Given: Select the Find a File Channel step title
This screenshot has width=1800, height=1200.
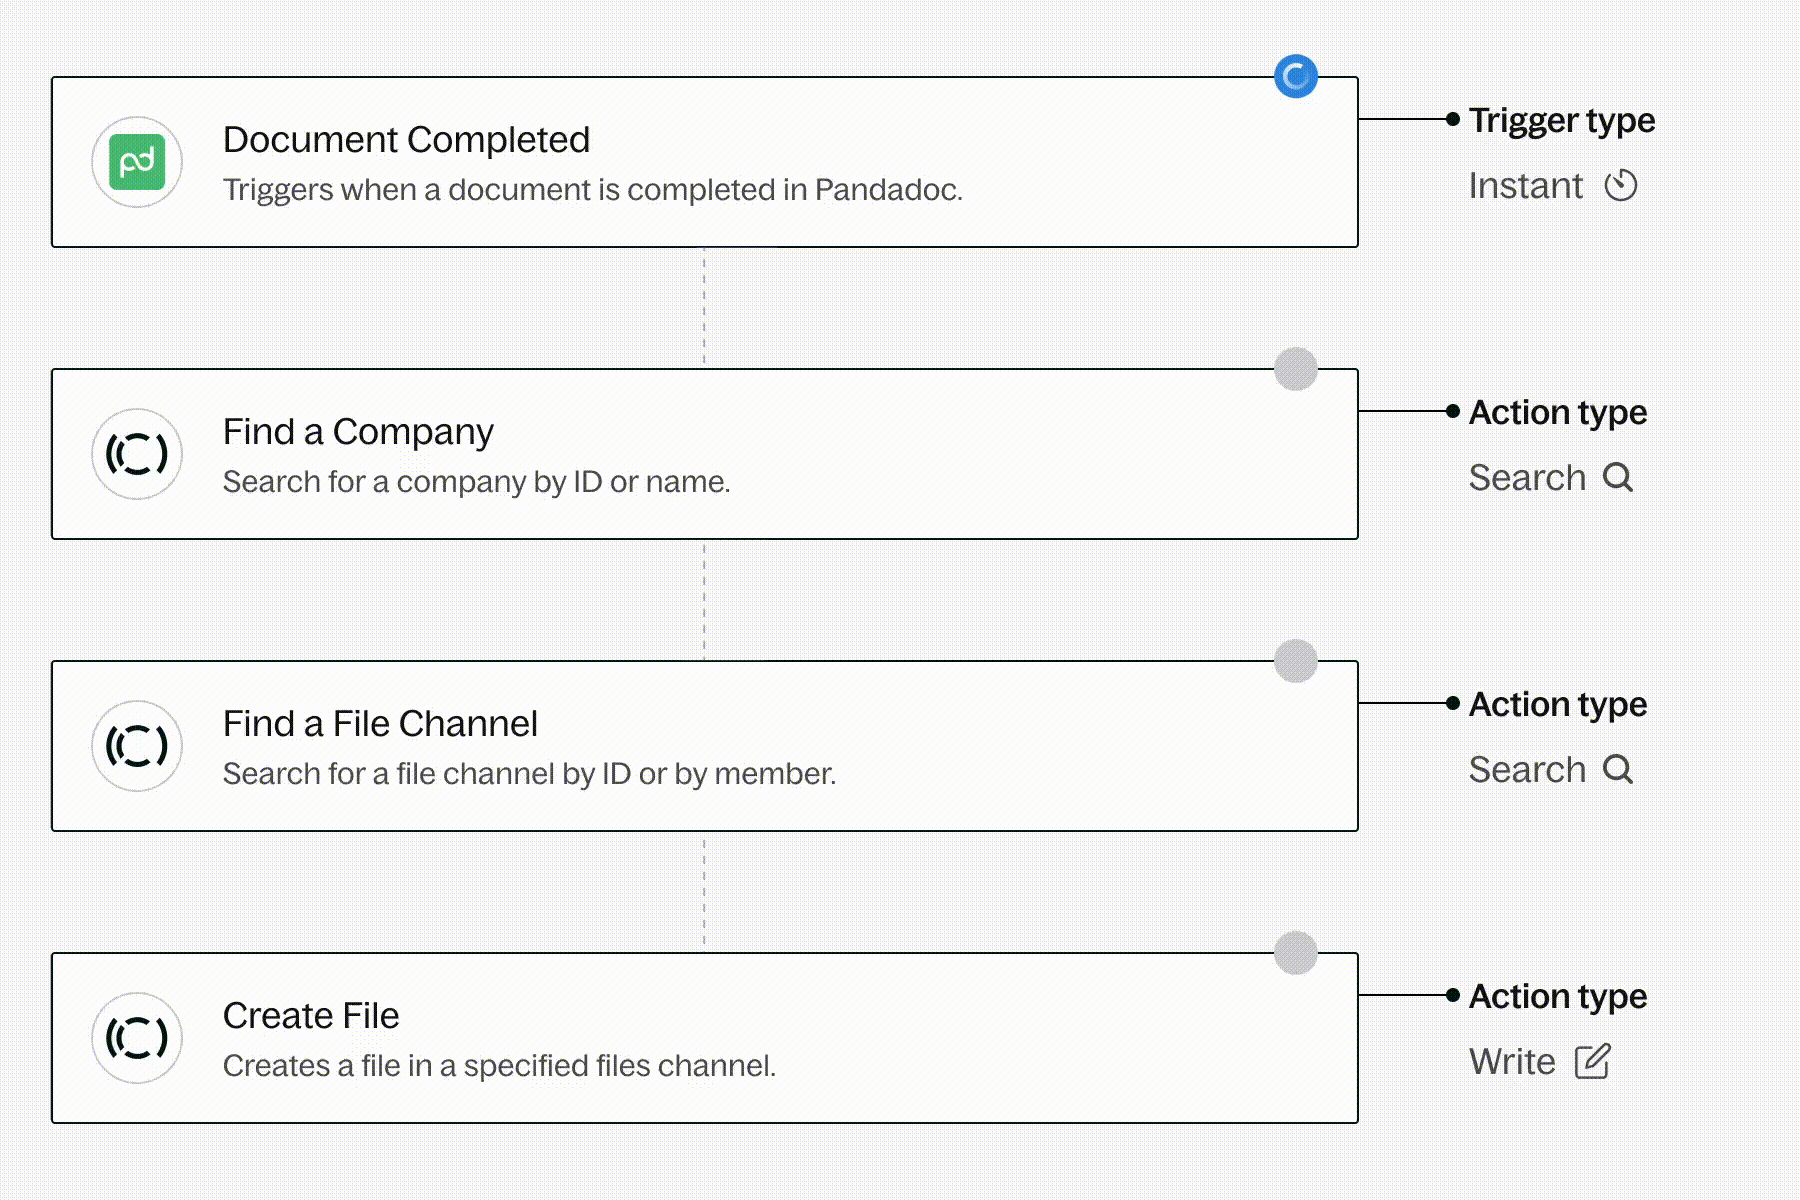Looking at the screenshot, I should point(380,724).
